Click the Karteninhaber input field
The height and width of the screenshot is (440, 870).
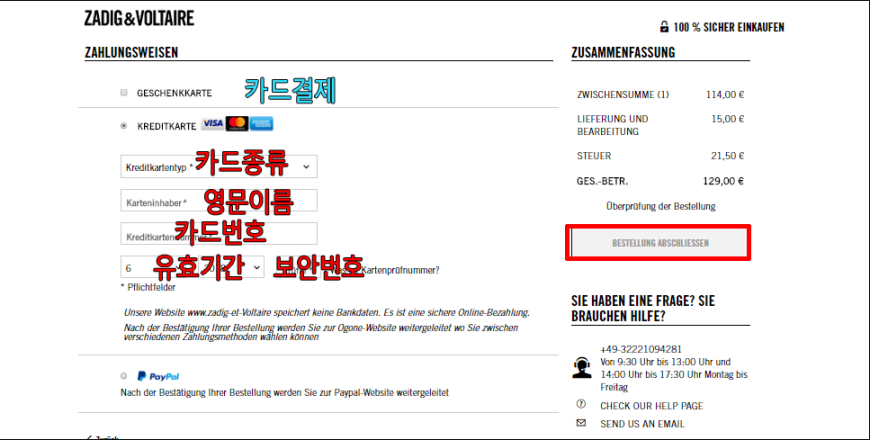[x=219, y=200]
